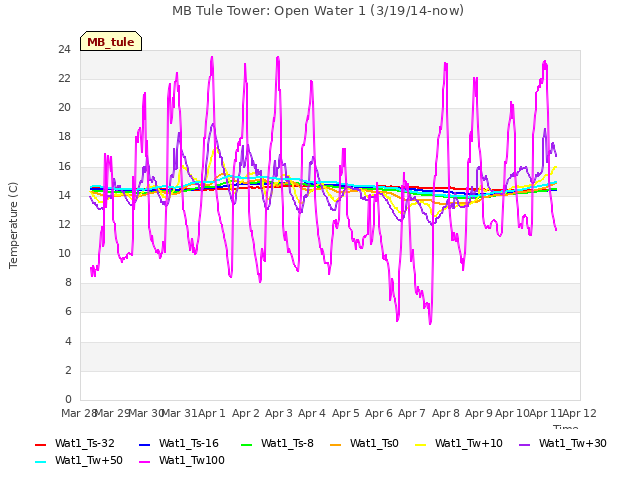The height and width of the screenshot is (480, 640).
Task: Select the Wat1_Ts-32 legend label
Action: [85, 444]
